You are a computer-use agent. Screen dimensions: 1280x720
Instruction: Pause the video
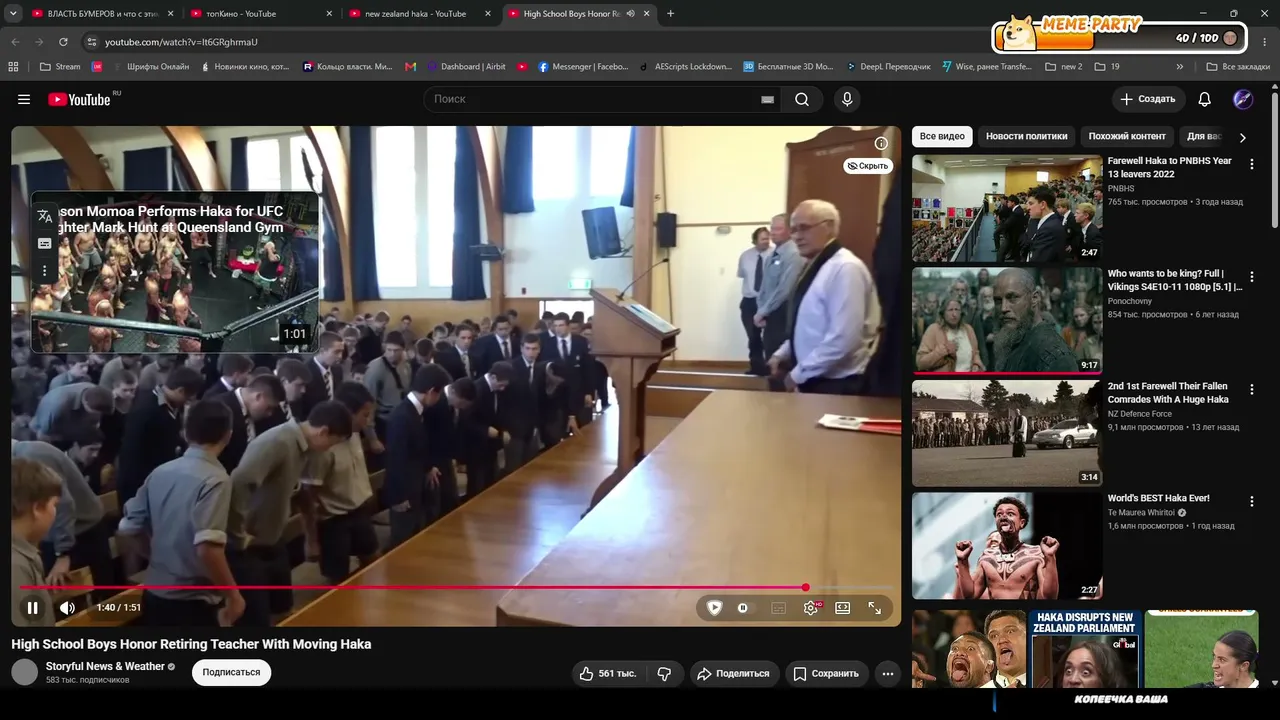[x=33, y=607]
